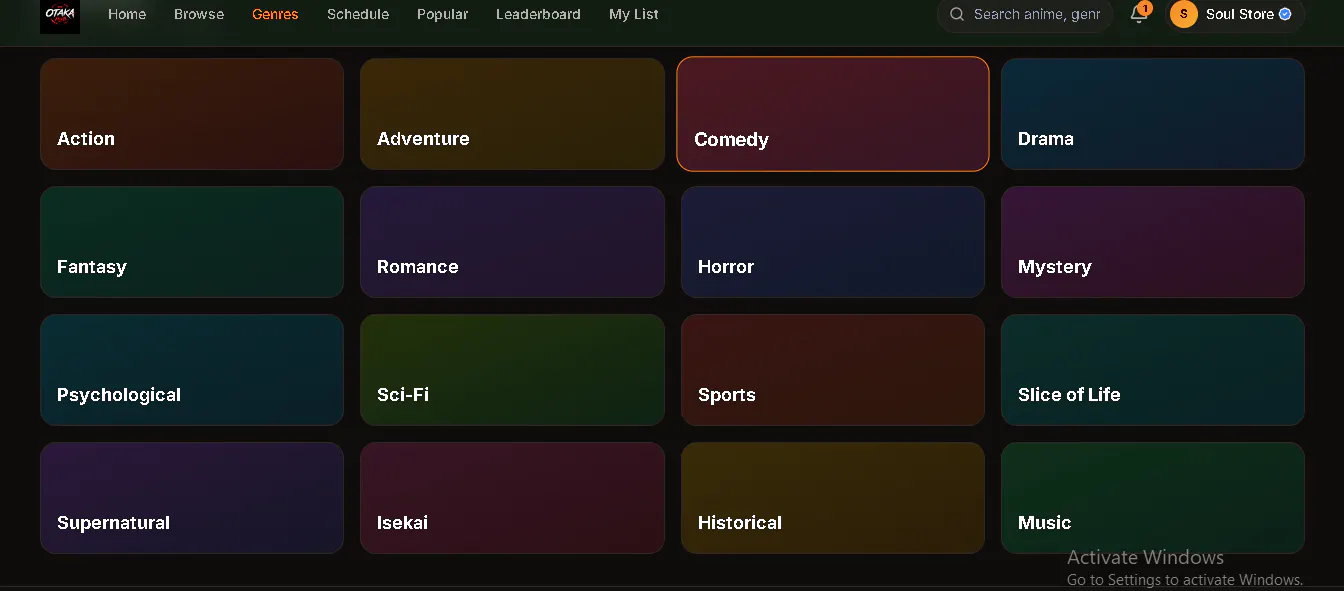Image resolution: width=1344 pixels, height=591 pixels.
Task: Open the Soul Store account menu
Action: [1235, 14]
